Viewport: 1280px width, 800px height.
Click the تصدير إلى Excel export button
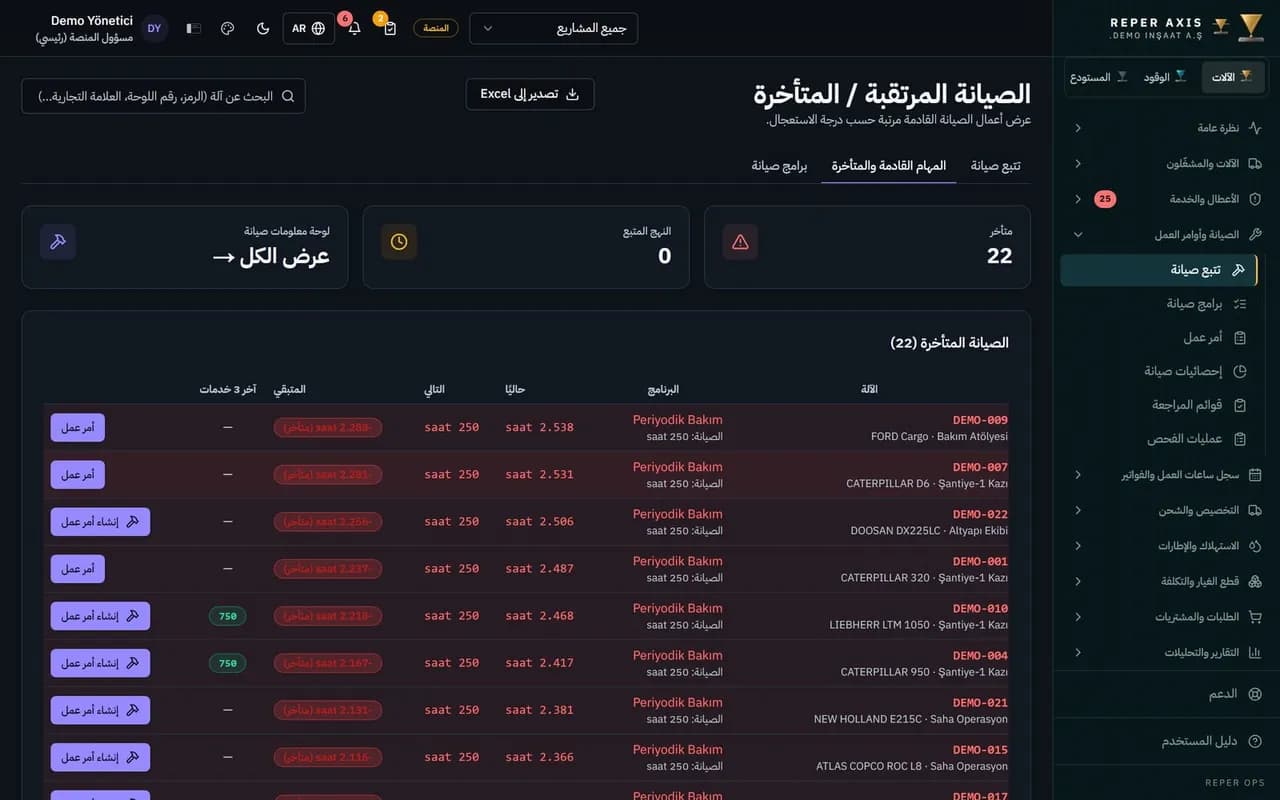click(530, 94)
